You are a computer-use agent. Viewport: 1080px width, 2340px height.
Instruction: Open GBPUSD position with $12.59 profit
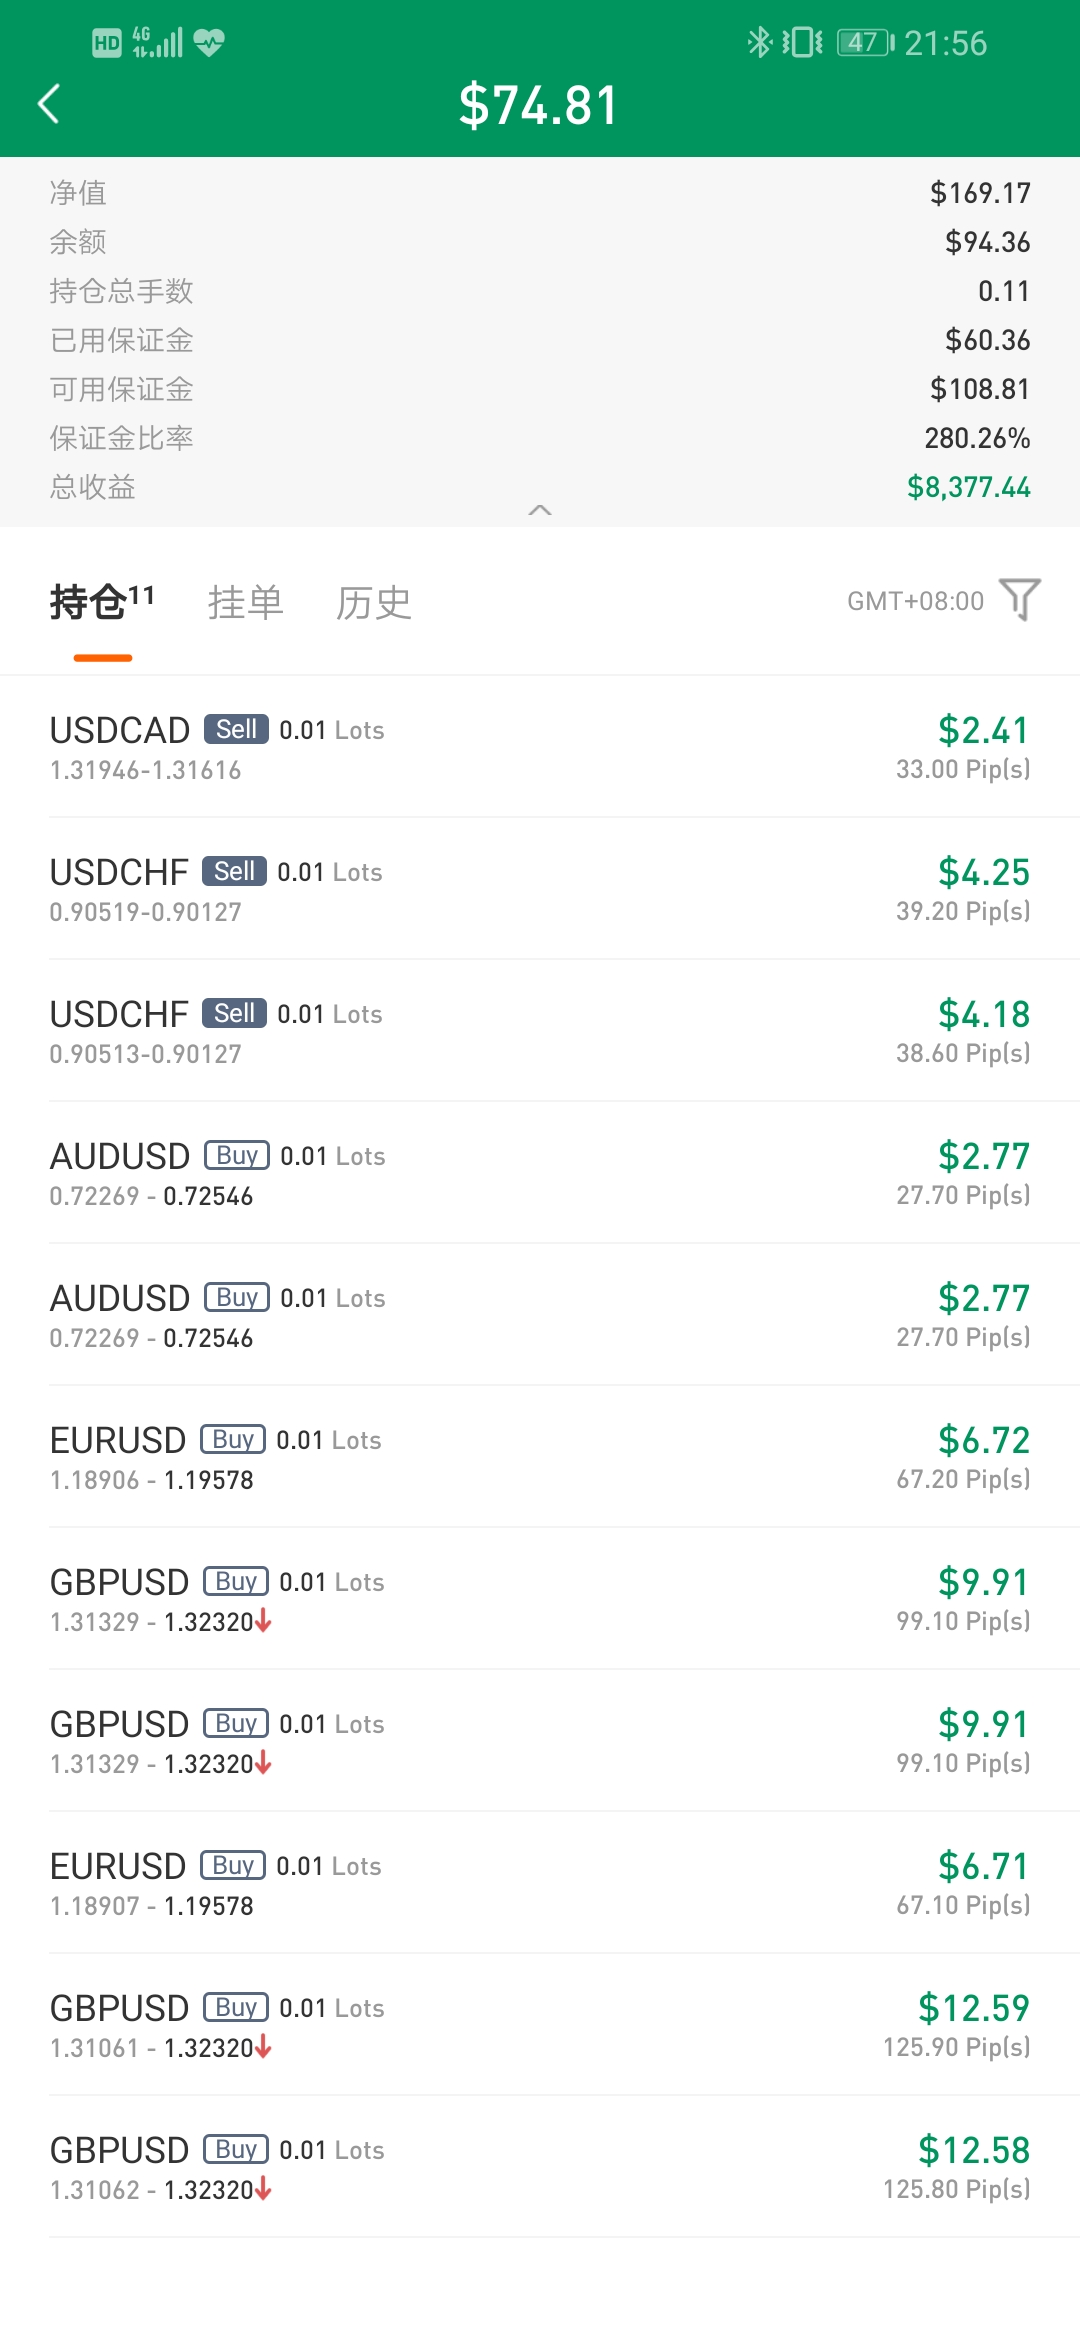pyautogui.click(x=540, y=2025)
